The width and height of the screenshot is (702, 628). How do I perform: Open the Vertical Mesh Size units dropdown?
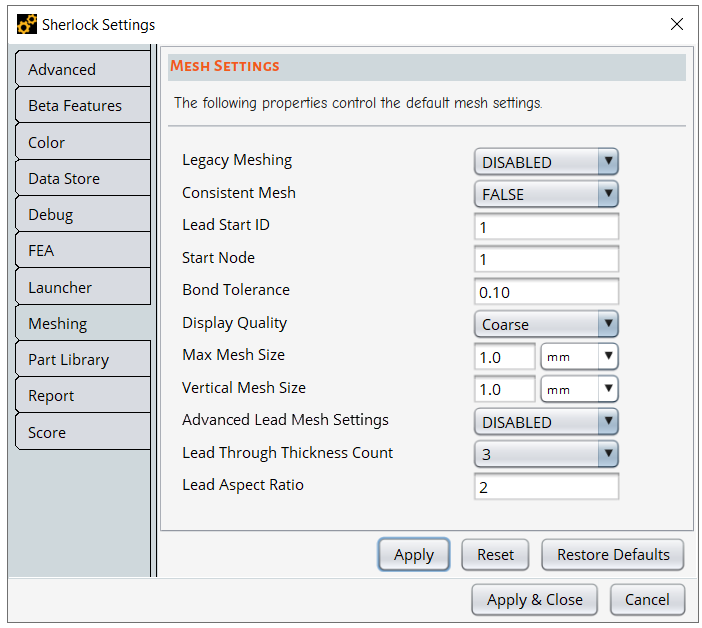pyautogui.click(x=579, y=389)
